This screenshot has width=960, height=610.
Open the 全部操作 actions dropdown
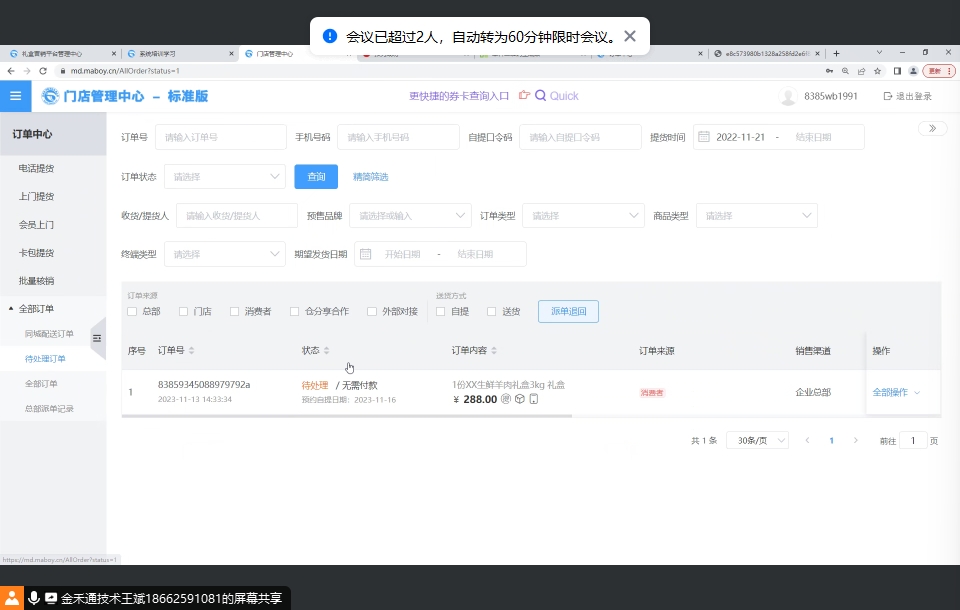coord(896,392)
